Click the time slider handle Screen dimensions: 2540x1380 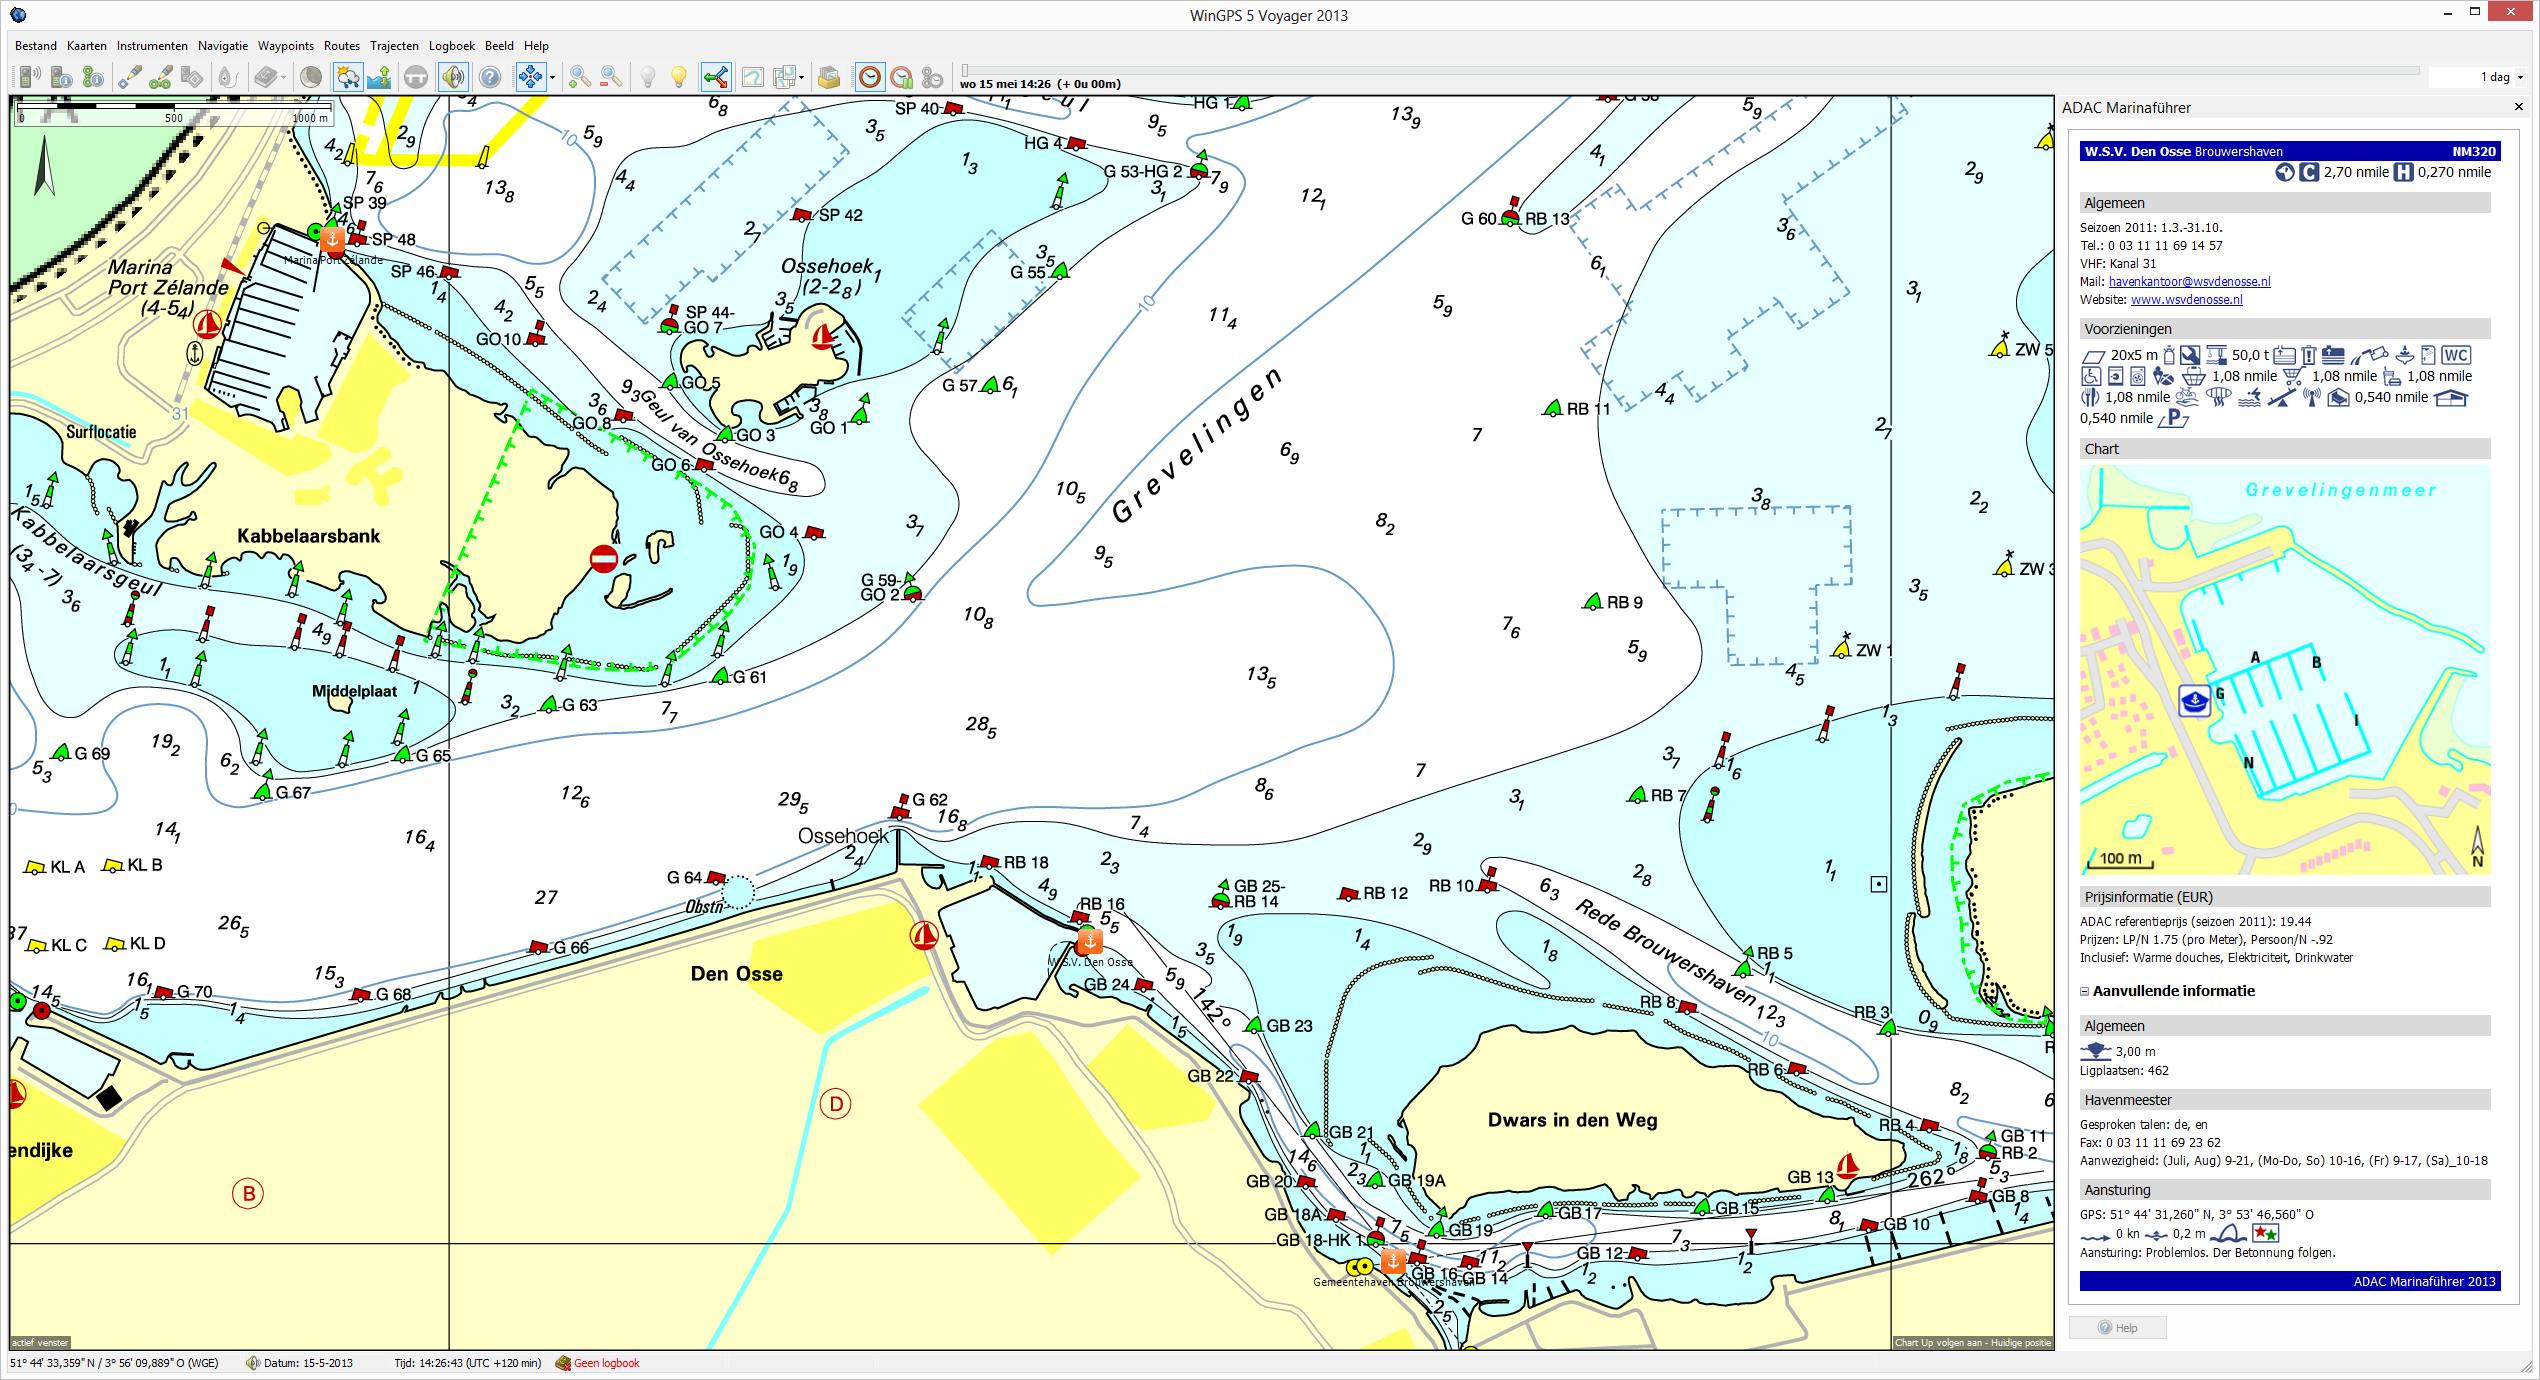point(965,71)
